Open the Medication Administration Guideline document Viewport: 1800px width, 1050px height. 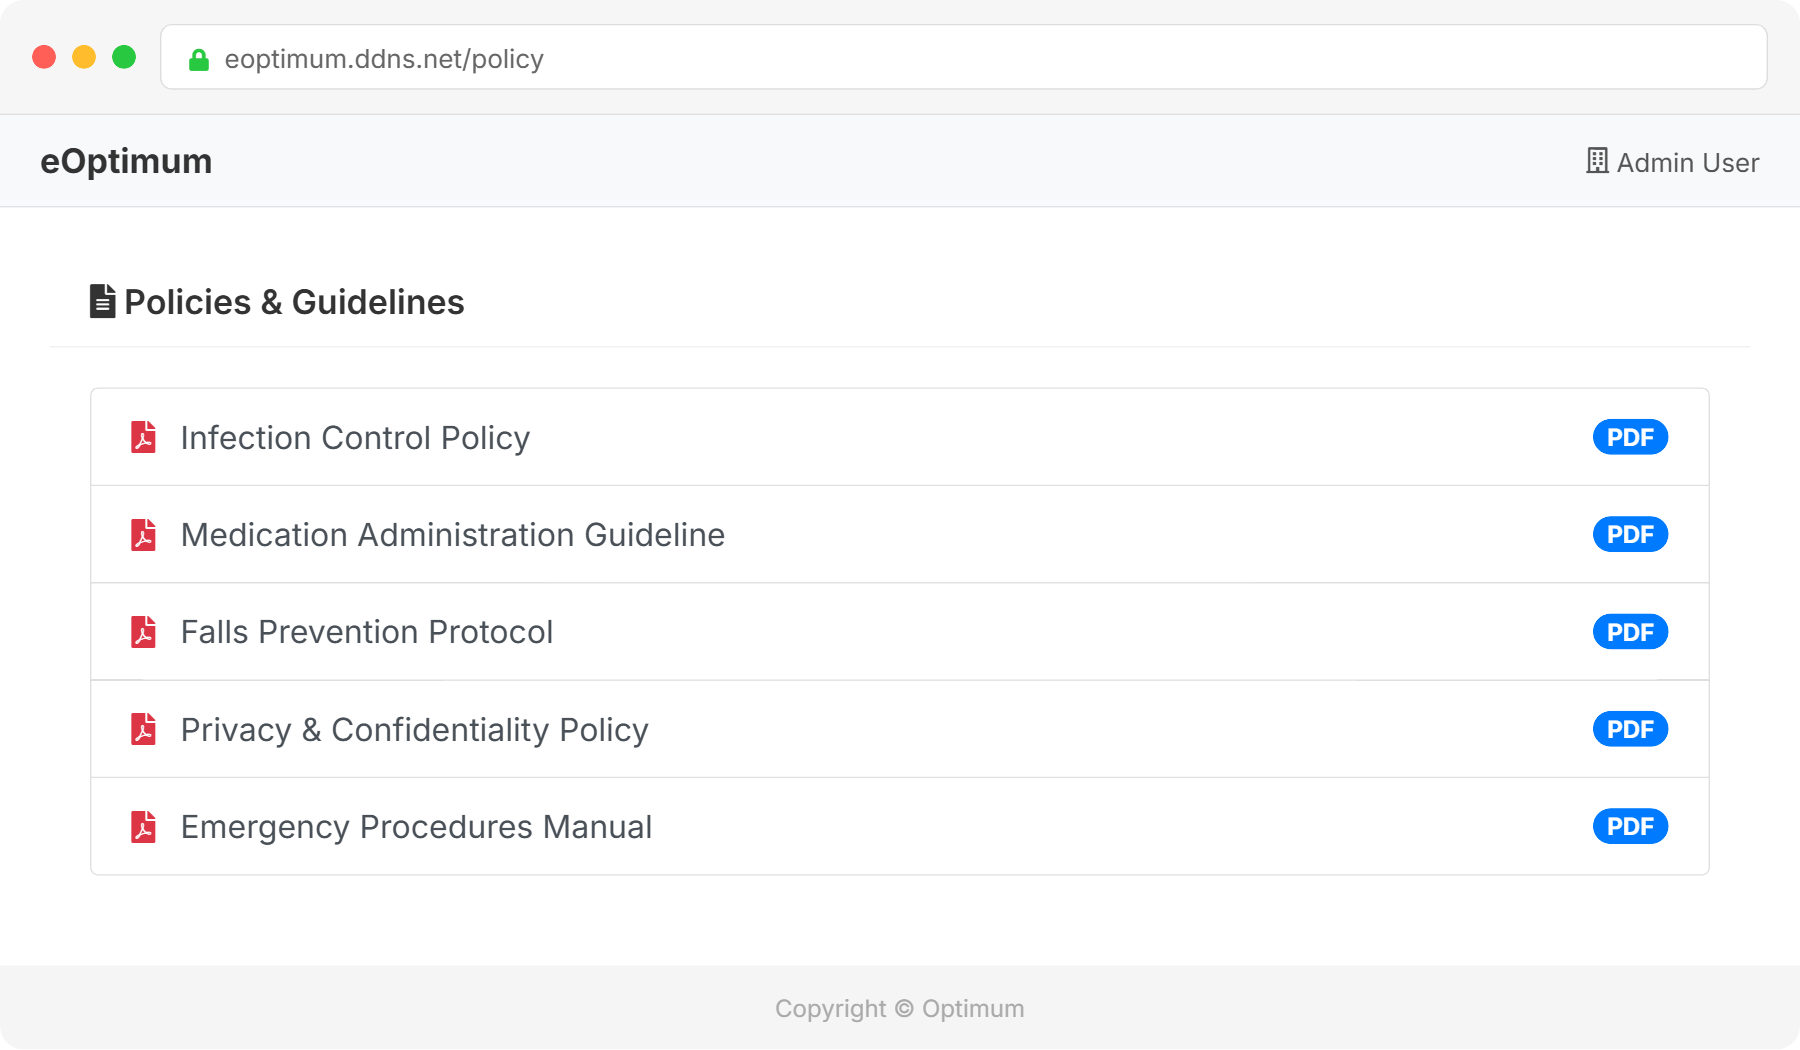tap(452, 535)
